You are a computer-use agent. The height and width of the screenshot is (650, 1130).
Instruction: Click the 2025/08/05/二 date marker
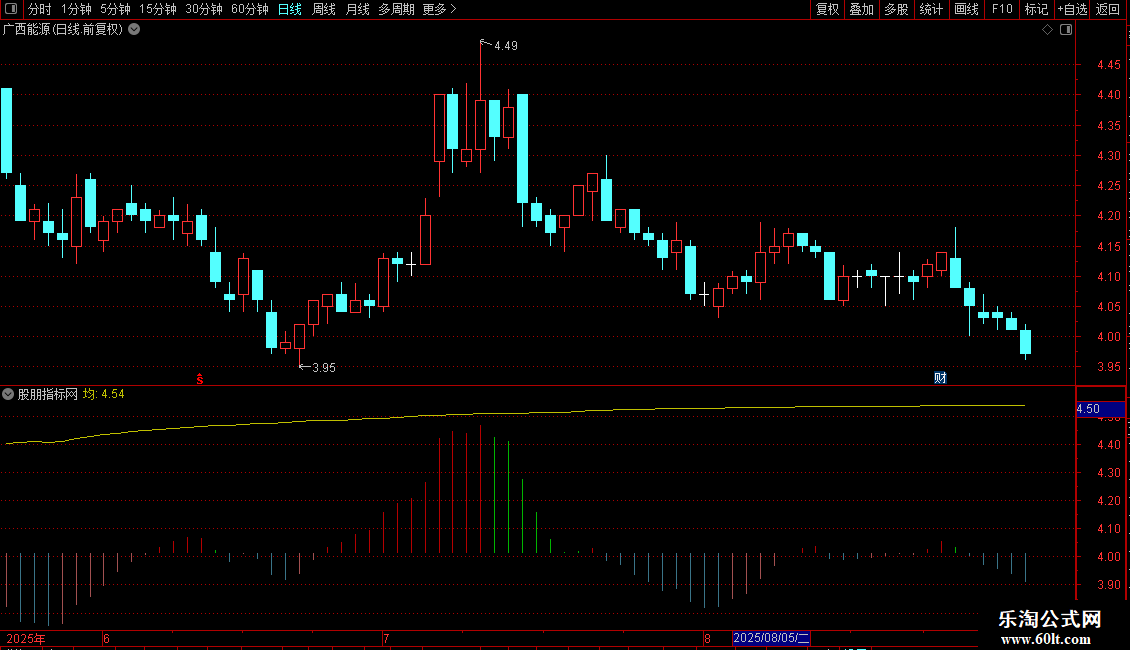(771, 638)
